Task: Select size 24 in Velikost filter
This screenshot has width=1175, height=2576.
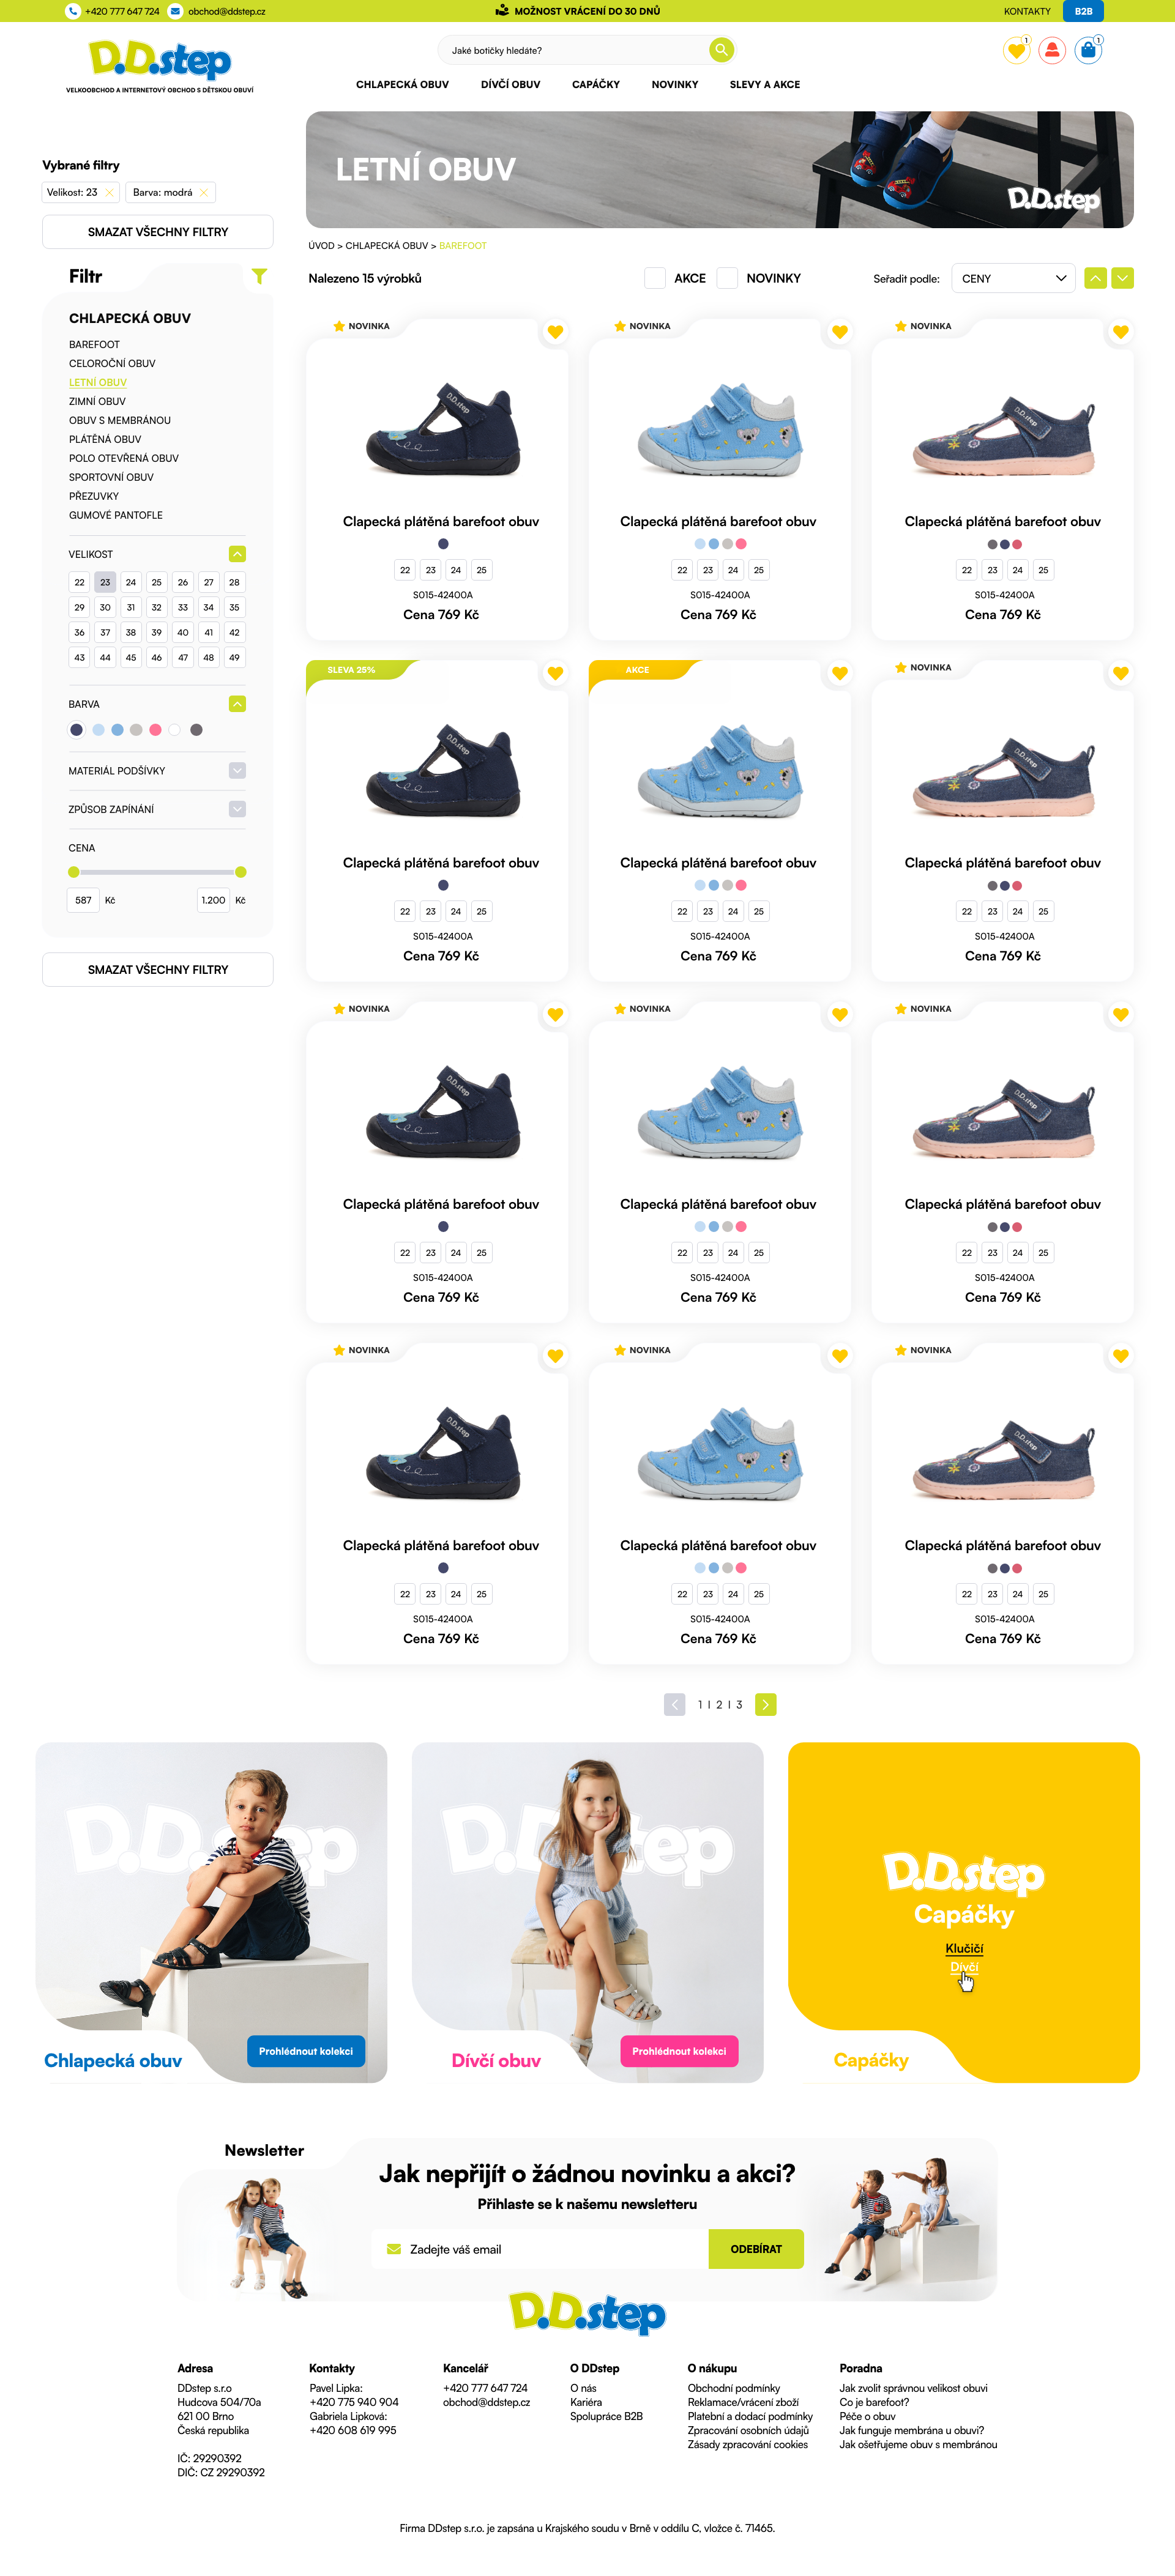Action: pos(131,582)
